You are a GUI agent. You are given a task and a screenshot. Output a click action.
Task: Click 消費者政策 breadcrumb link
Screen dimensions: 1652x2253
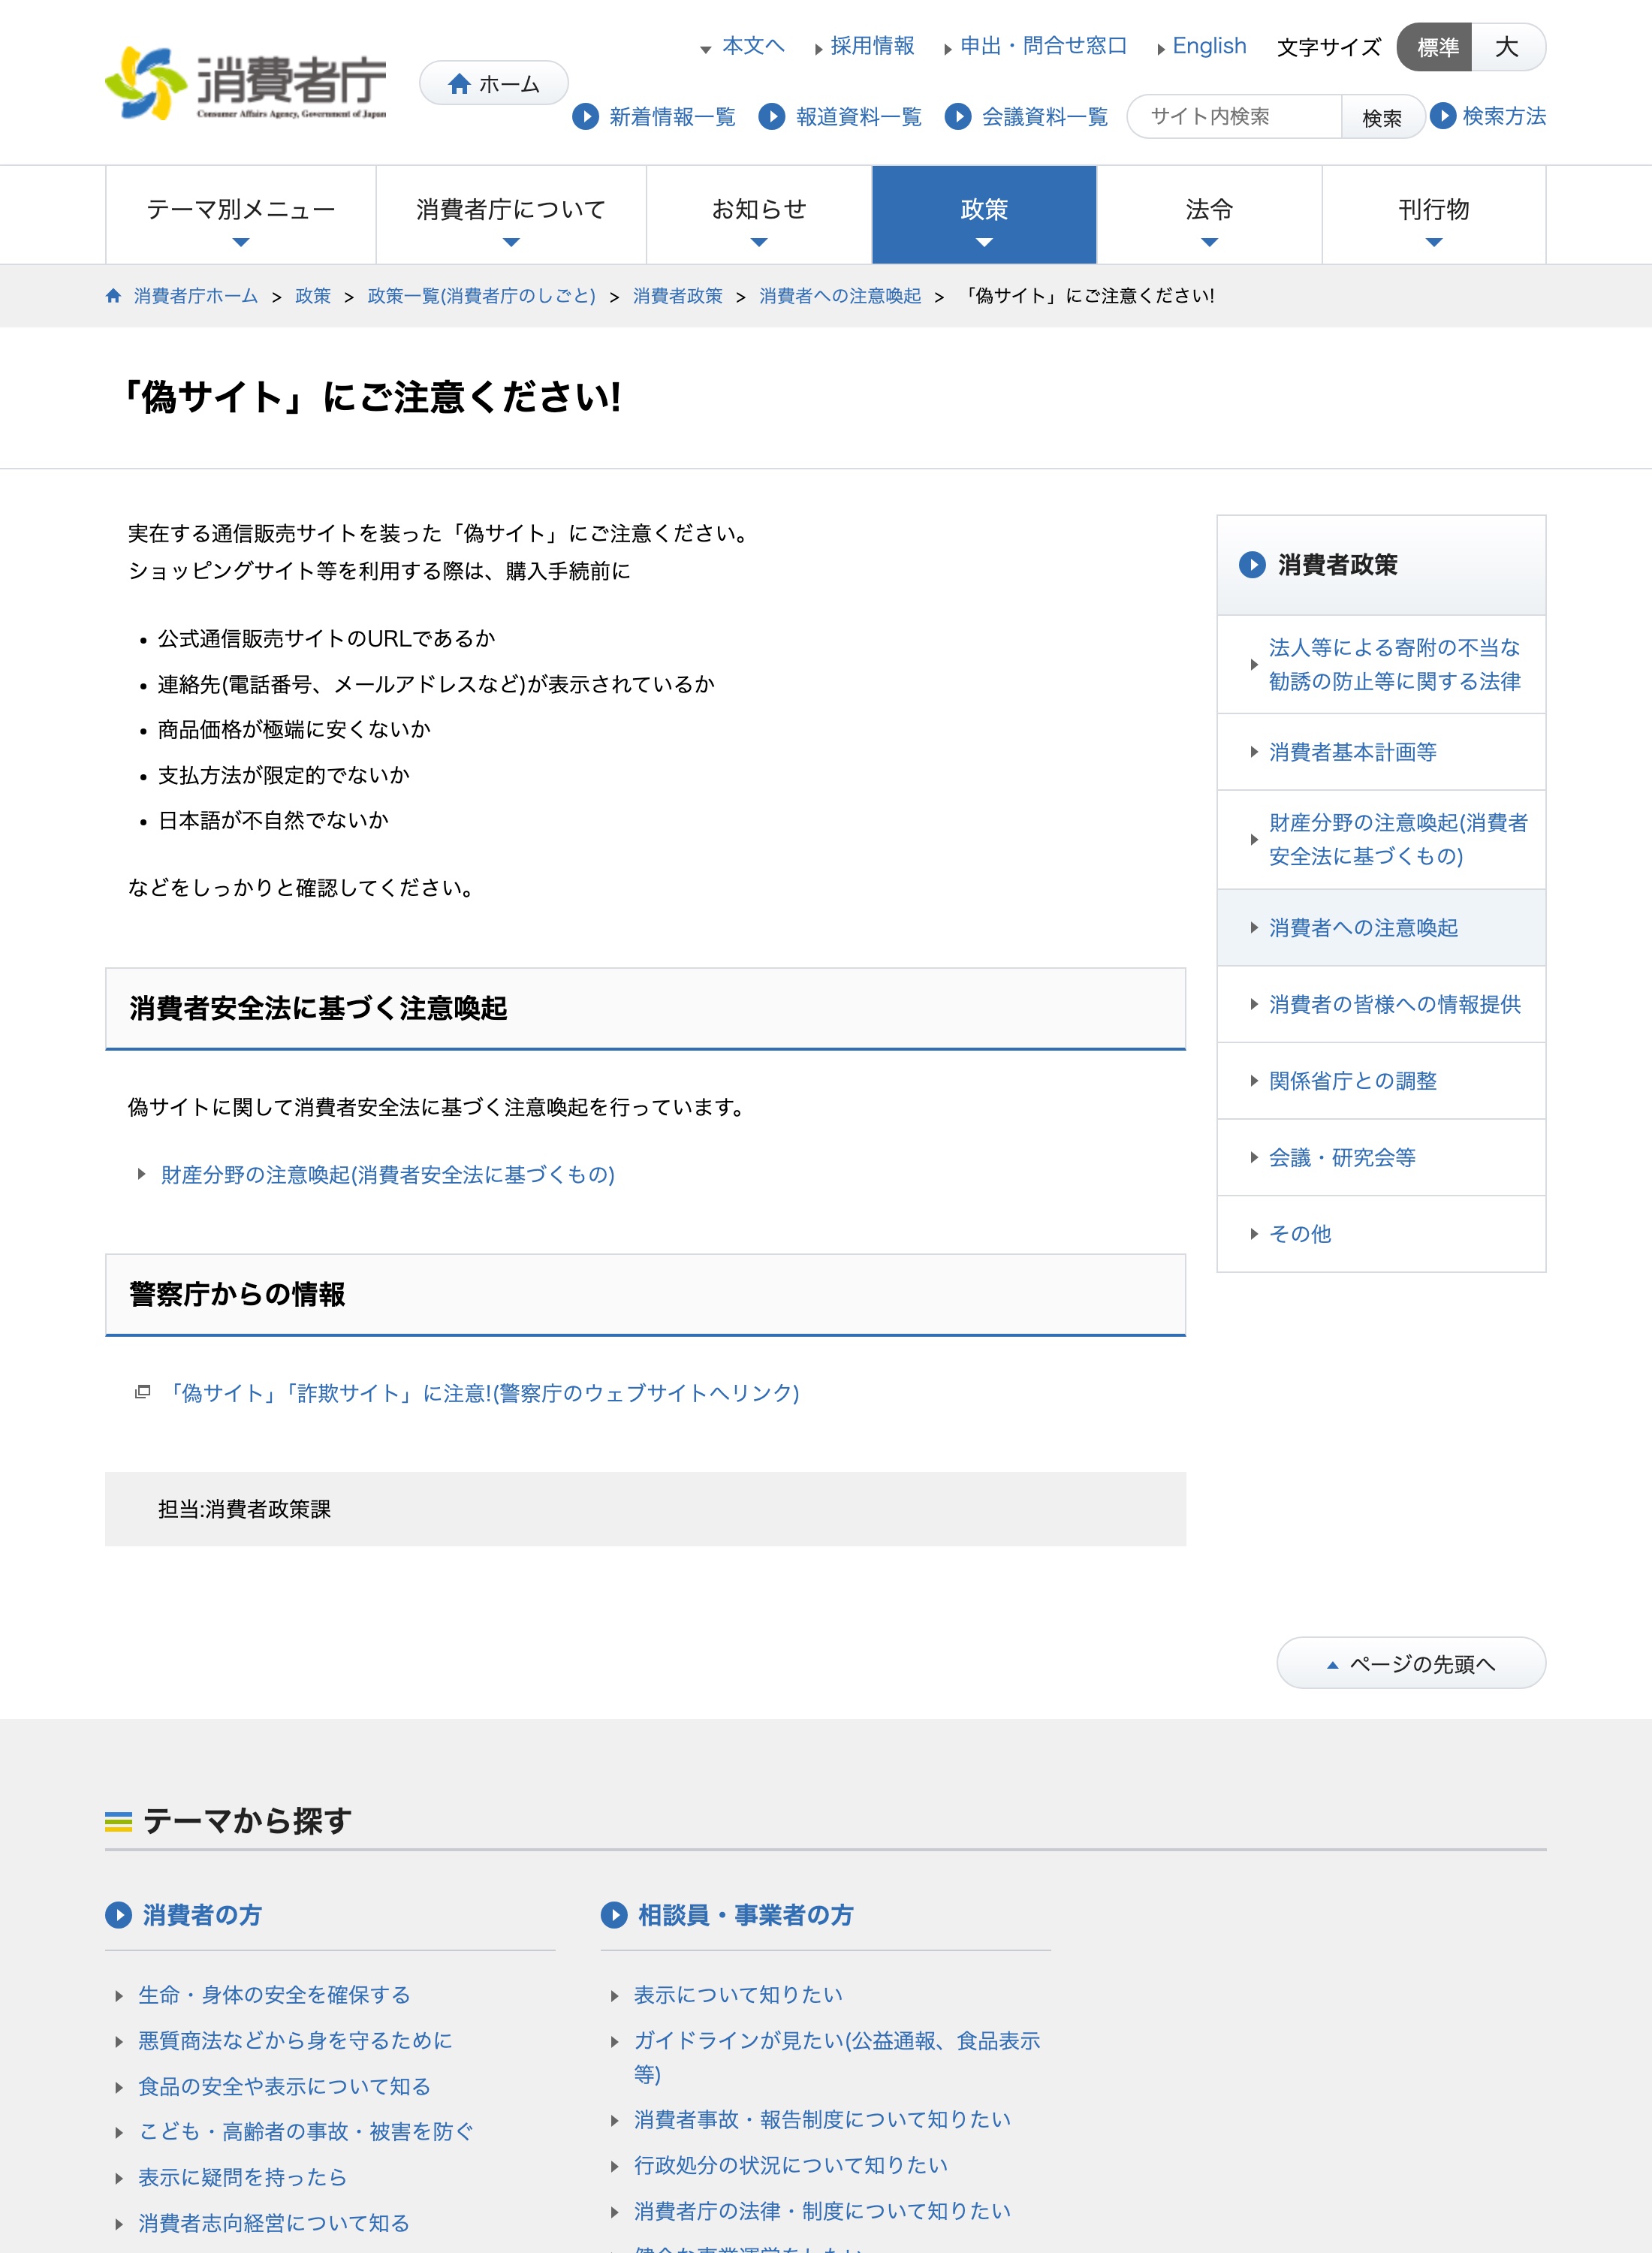click(677, 296)
